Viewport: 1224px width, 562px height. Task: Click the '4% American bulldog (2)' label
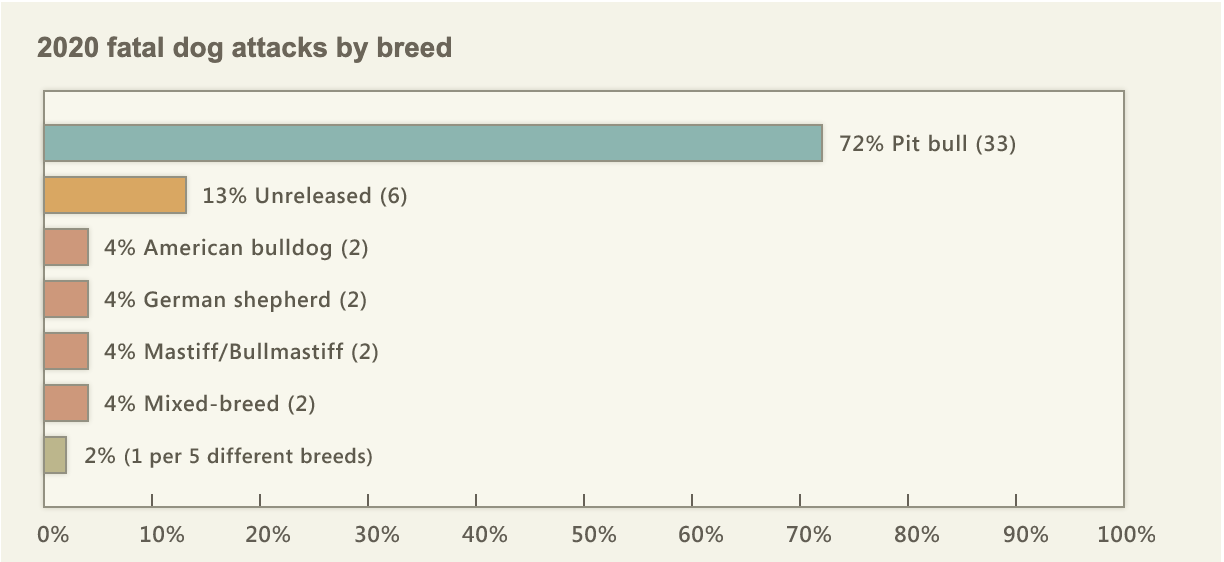tap(236, 248)
